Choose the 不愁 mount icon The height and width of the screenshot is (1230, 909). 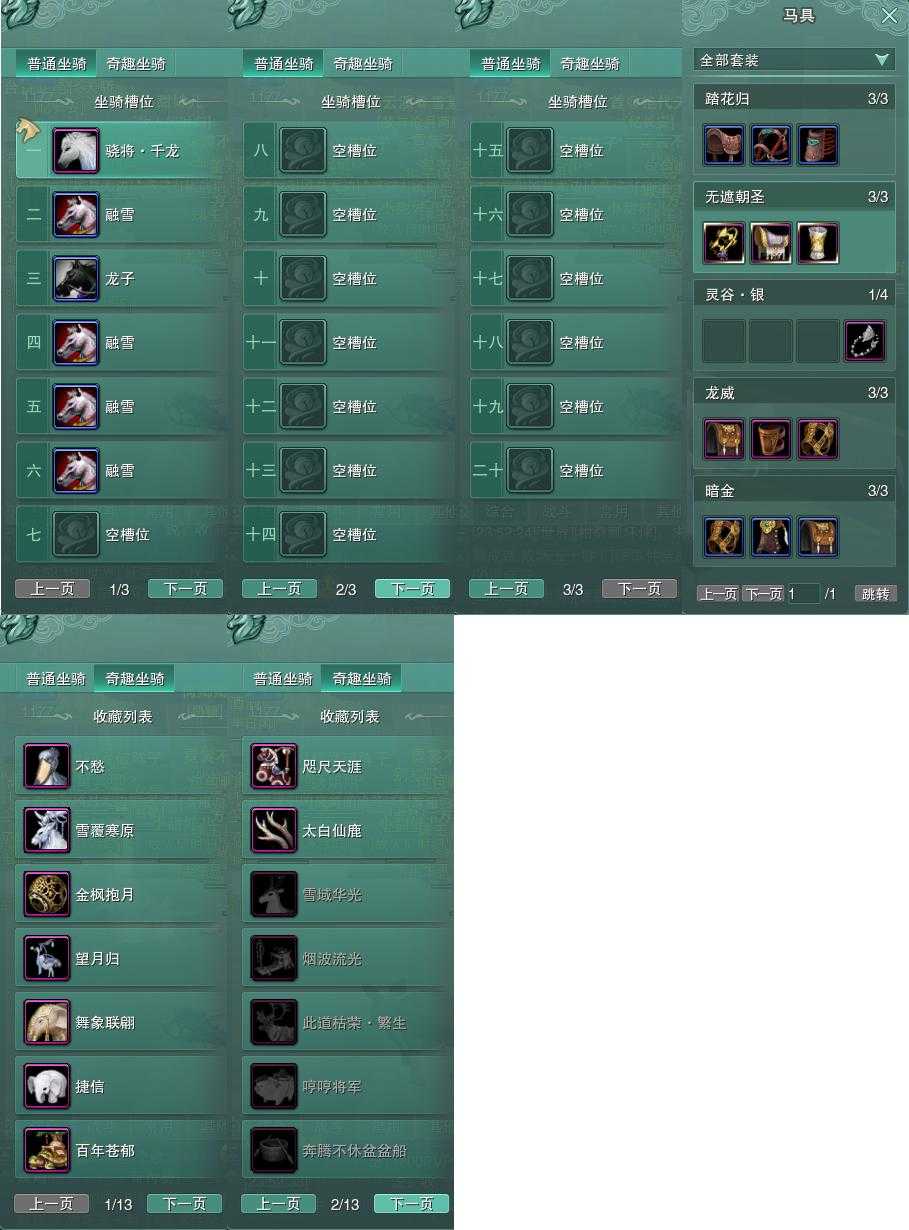pos(47,767)
